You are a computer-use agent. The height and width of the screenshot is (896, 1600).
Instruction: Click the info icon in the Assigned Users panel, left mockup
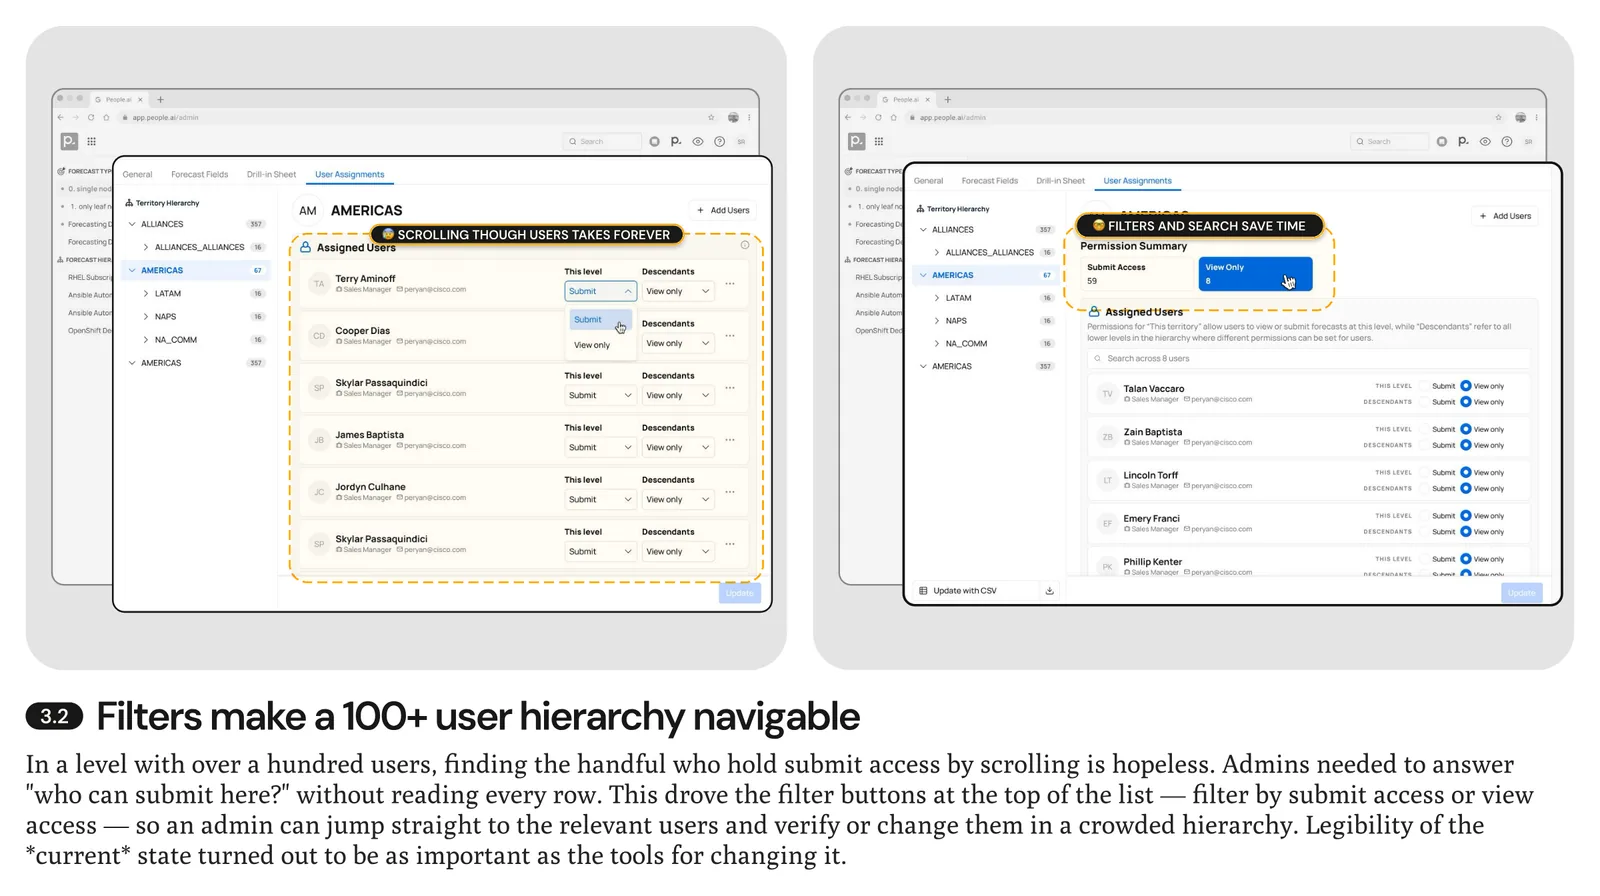click(745, 245)
